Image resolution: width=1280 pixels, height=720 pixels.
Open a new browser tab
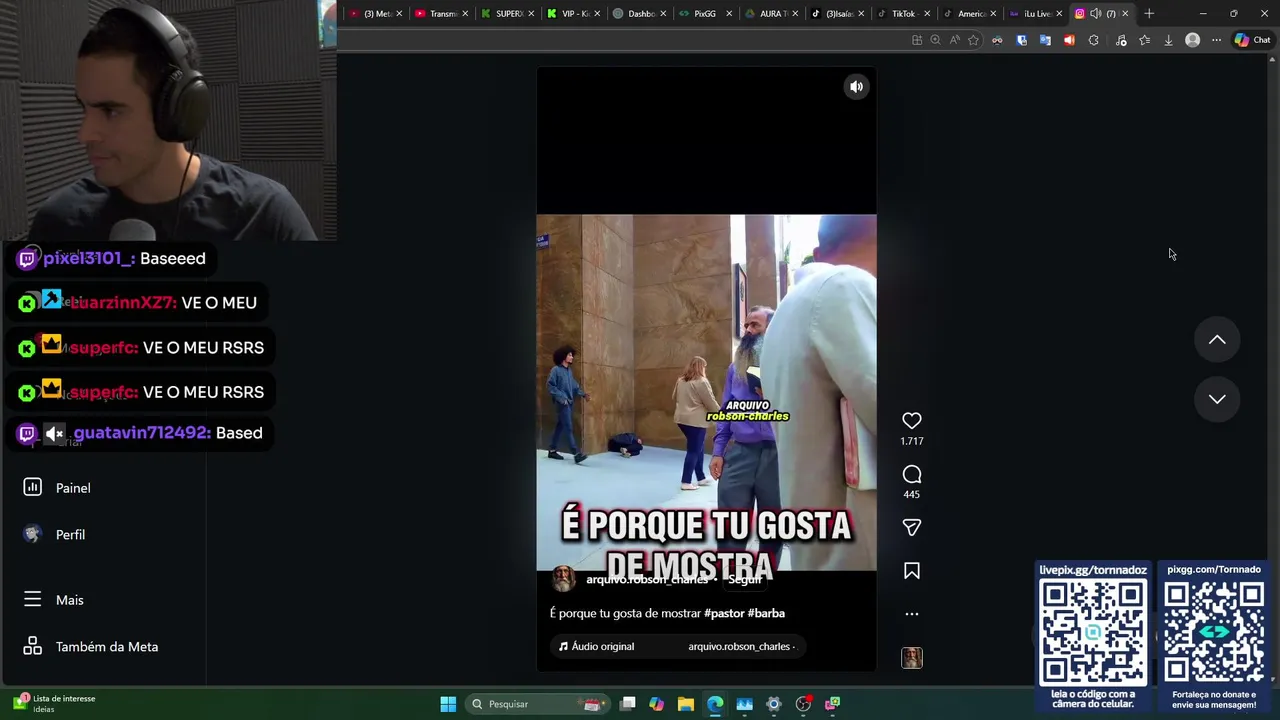[x=1149, y=13]
